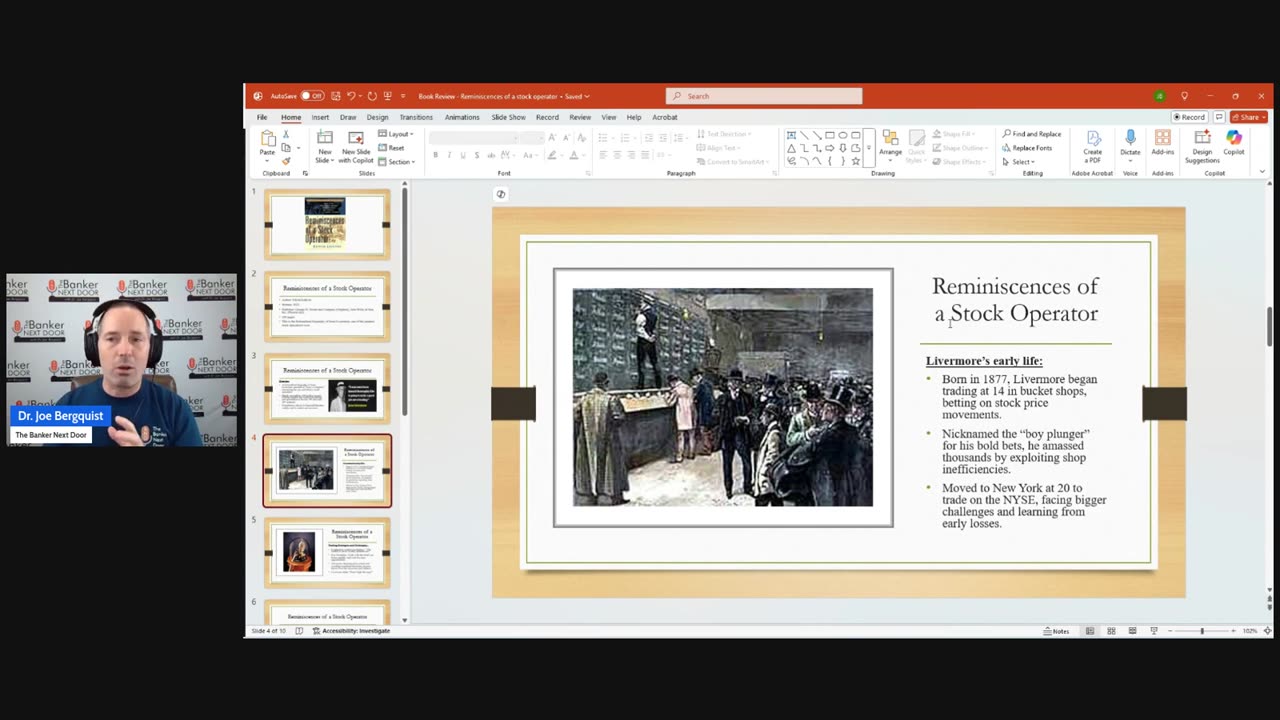The width and height of the screenshot is (1280, 720).
Task: Open the Arrange dropdown
Action: coord(890,145)
